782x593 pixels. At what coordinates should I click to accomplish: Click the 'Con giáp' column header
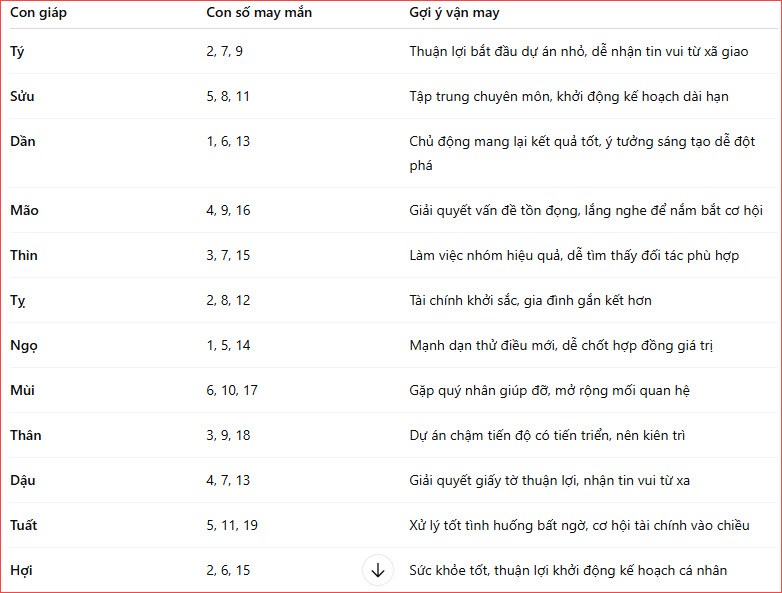(38, 13)
